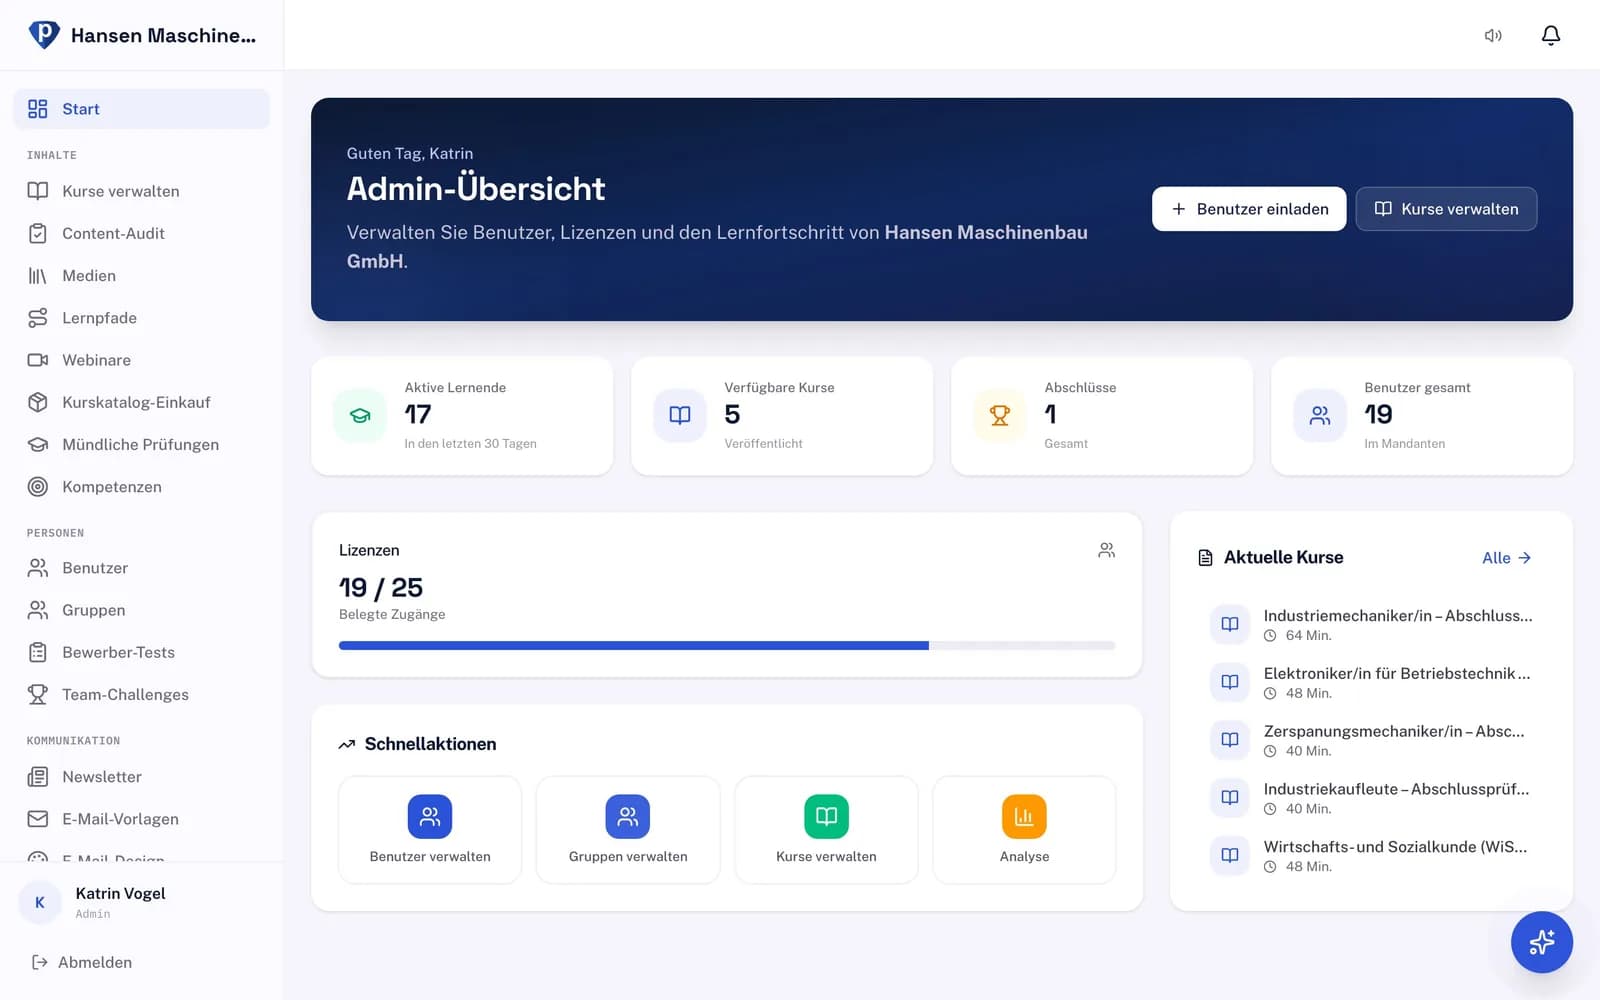Screen dimensions: 1600x1000
Task: Click the users icon in Benutzer gesamt card
Action: (1320, 415)
